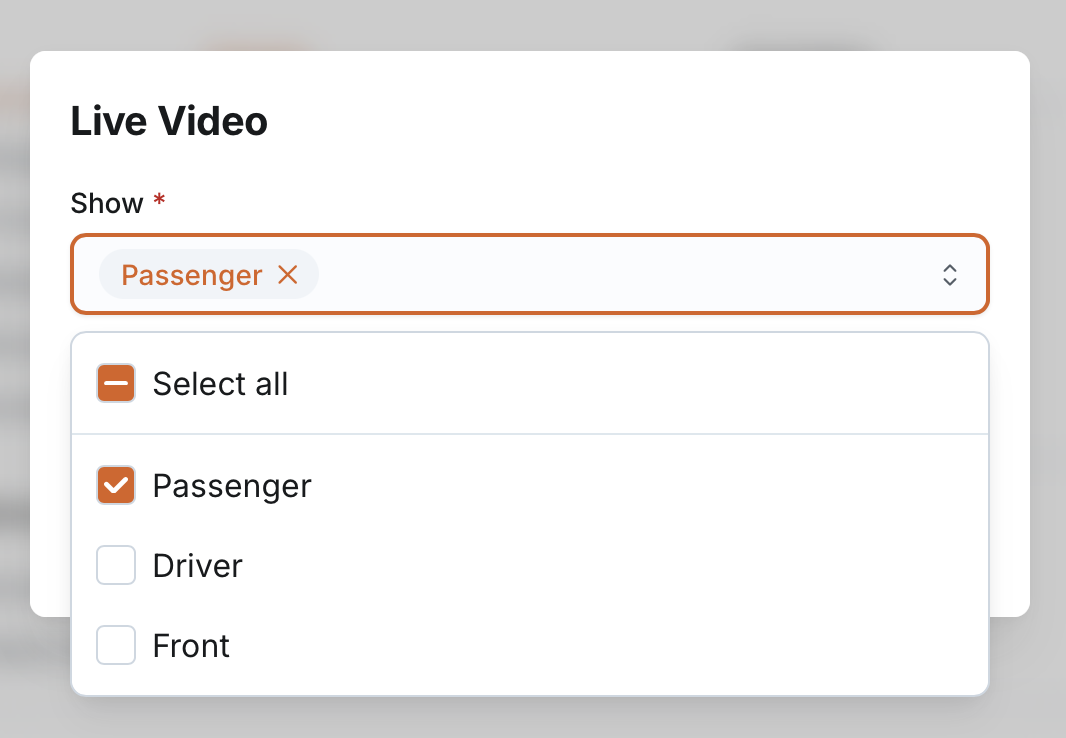Uncheck the Passenger checkbox in the list

point(116,486)
